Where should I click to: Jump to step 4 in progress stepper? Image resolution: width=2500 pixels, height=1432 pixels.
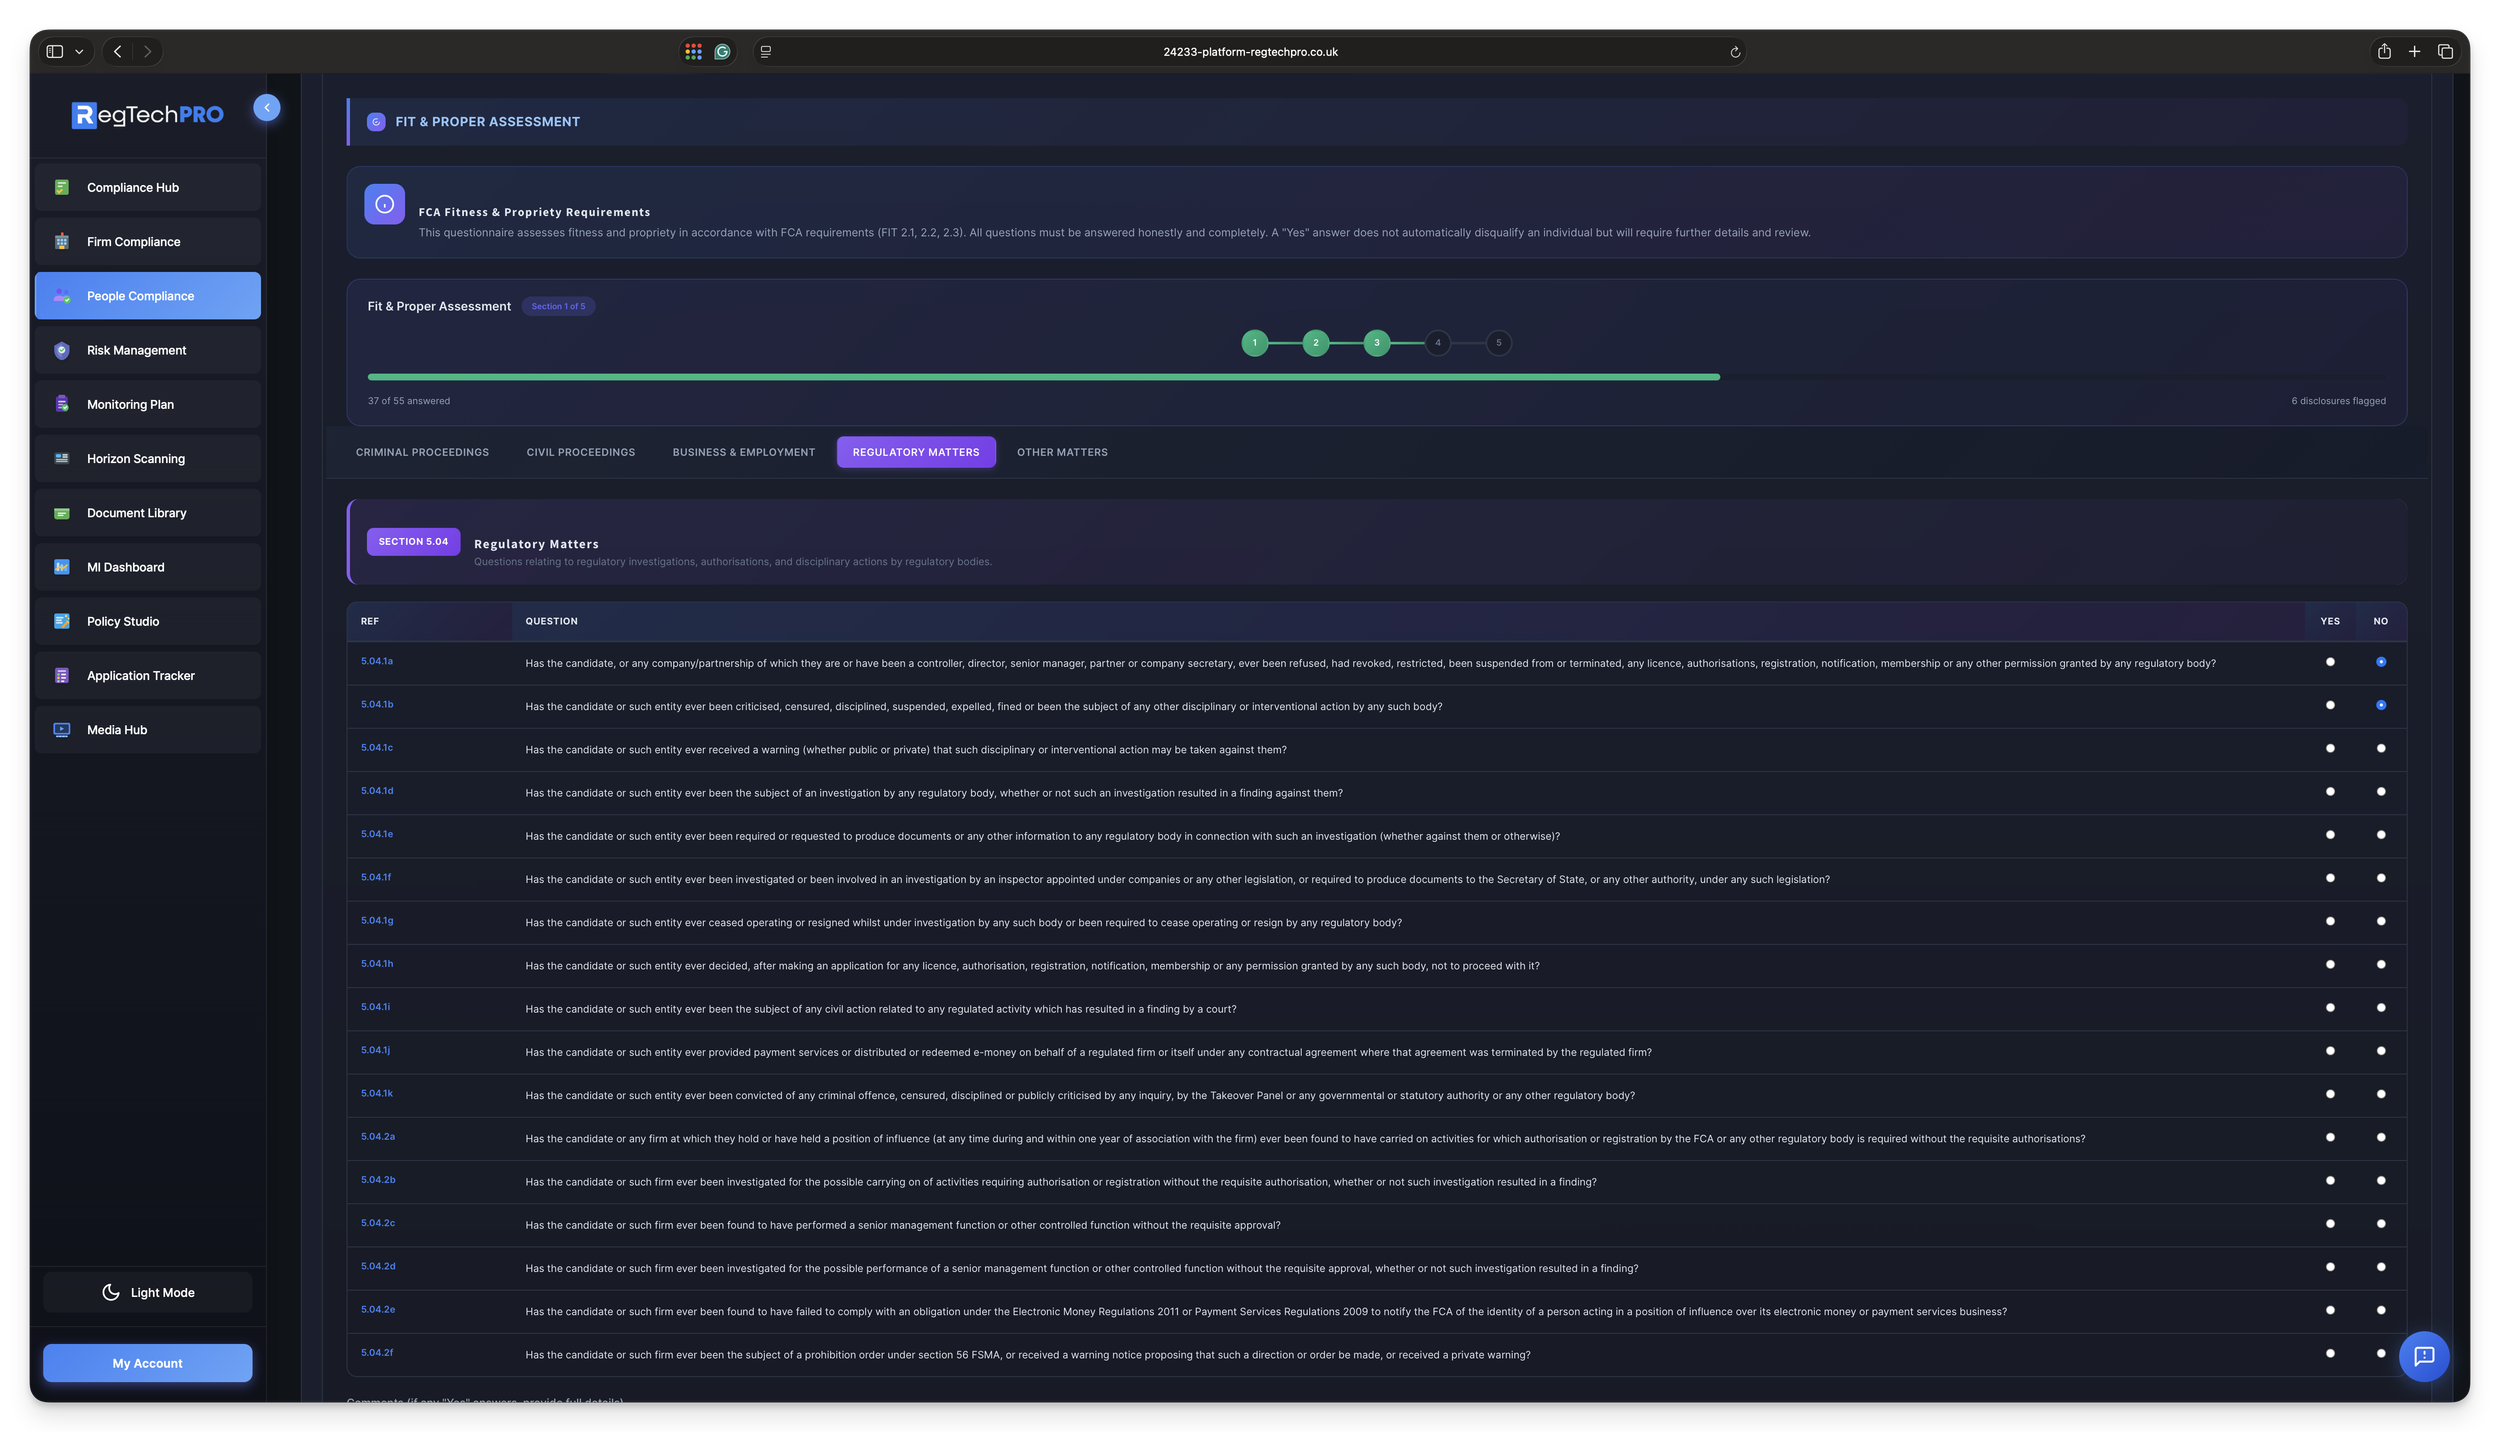[x=1437, y=343]
